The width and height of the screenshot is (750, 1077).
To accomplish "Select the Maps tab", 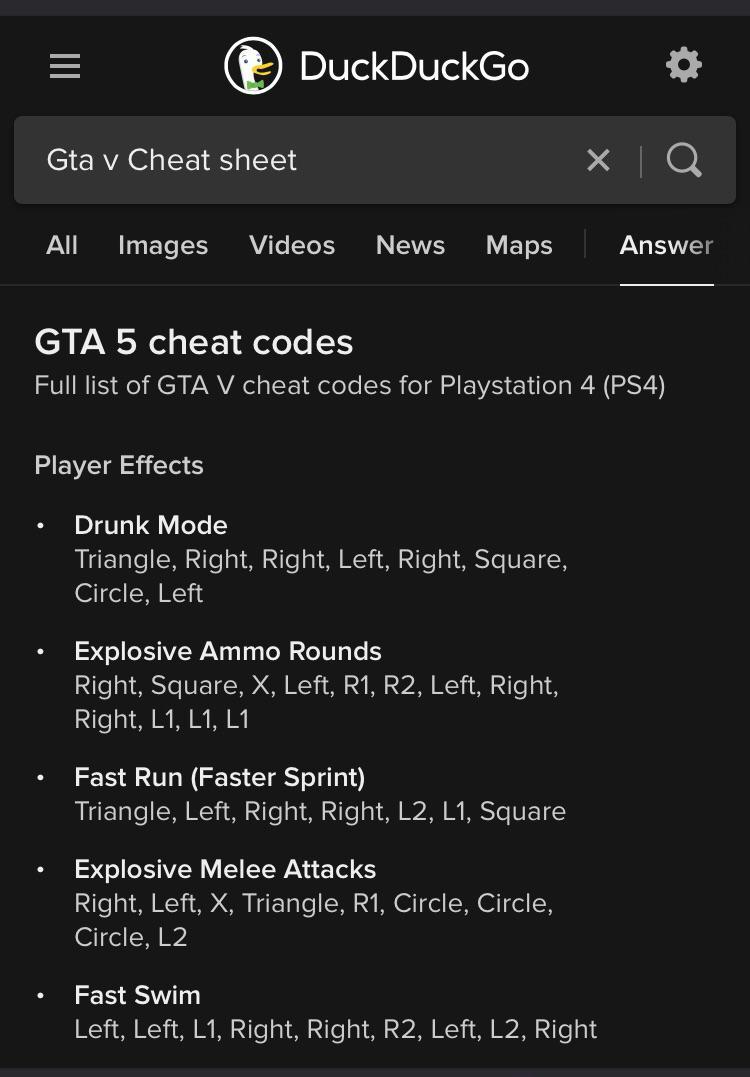I will tap(519, 245).
